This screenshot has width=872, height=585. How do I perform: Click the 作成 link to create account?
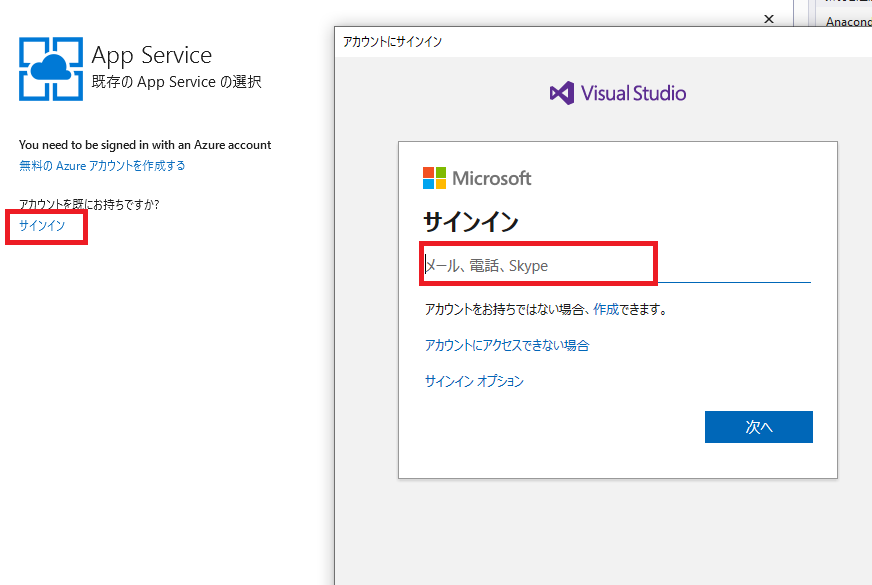(606, 309)
